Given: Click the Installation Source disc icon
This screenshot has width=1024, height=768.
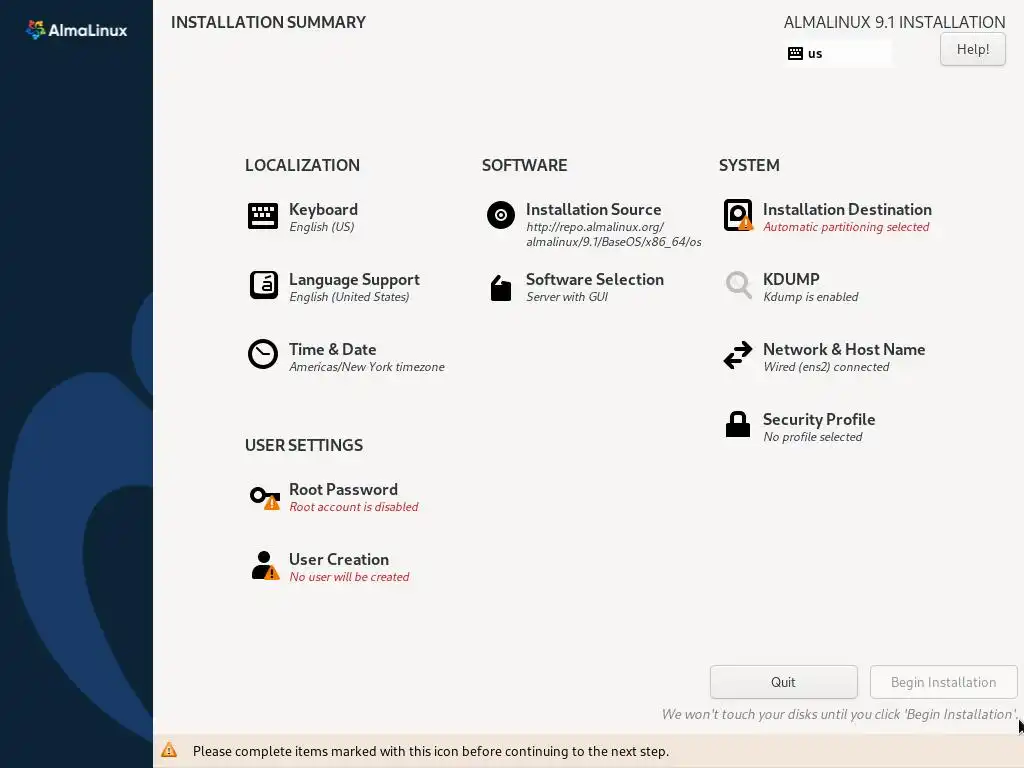Looking at the screenshot, I should [x=501, y=215].
